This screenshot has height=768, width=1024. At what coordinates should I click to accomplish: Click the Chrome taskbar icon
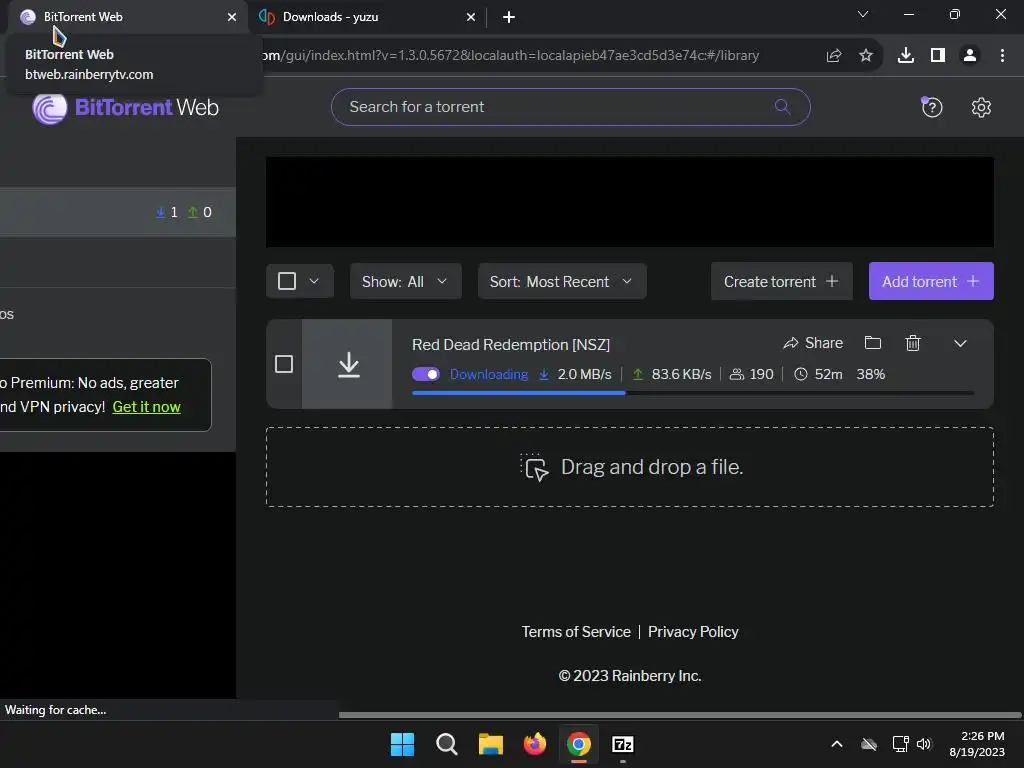click(579, 744)
